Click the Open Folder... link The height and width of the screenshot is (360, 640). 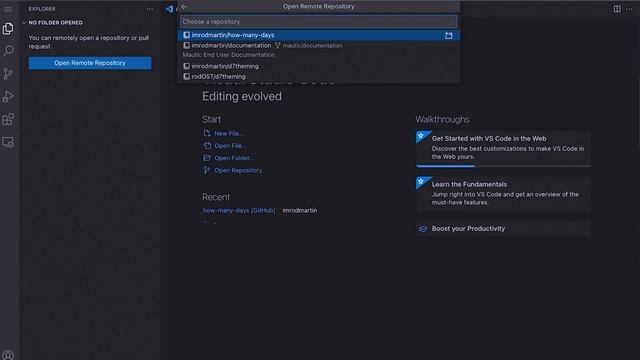click(234, 158)
